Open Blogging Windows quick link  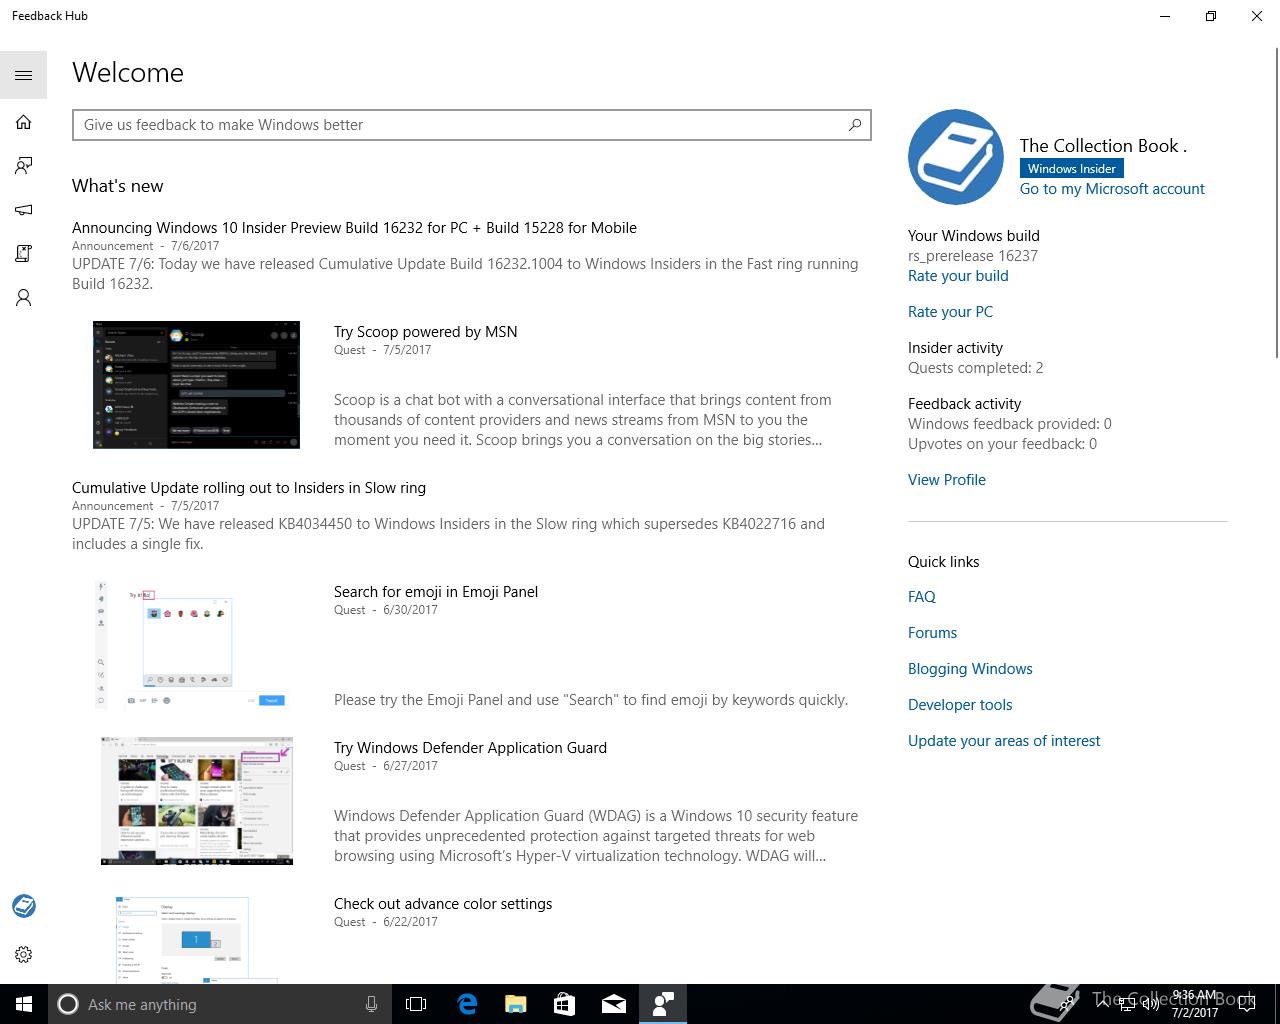pyautogui.click(x=970, y=669)
